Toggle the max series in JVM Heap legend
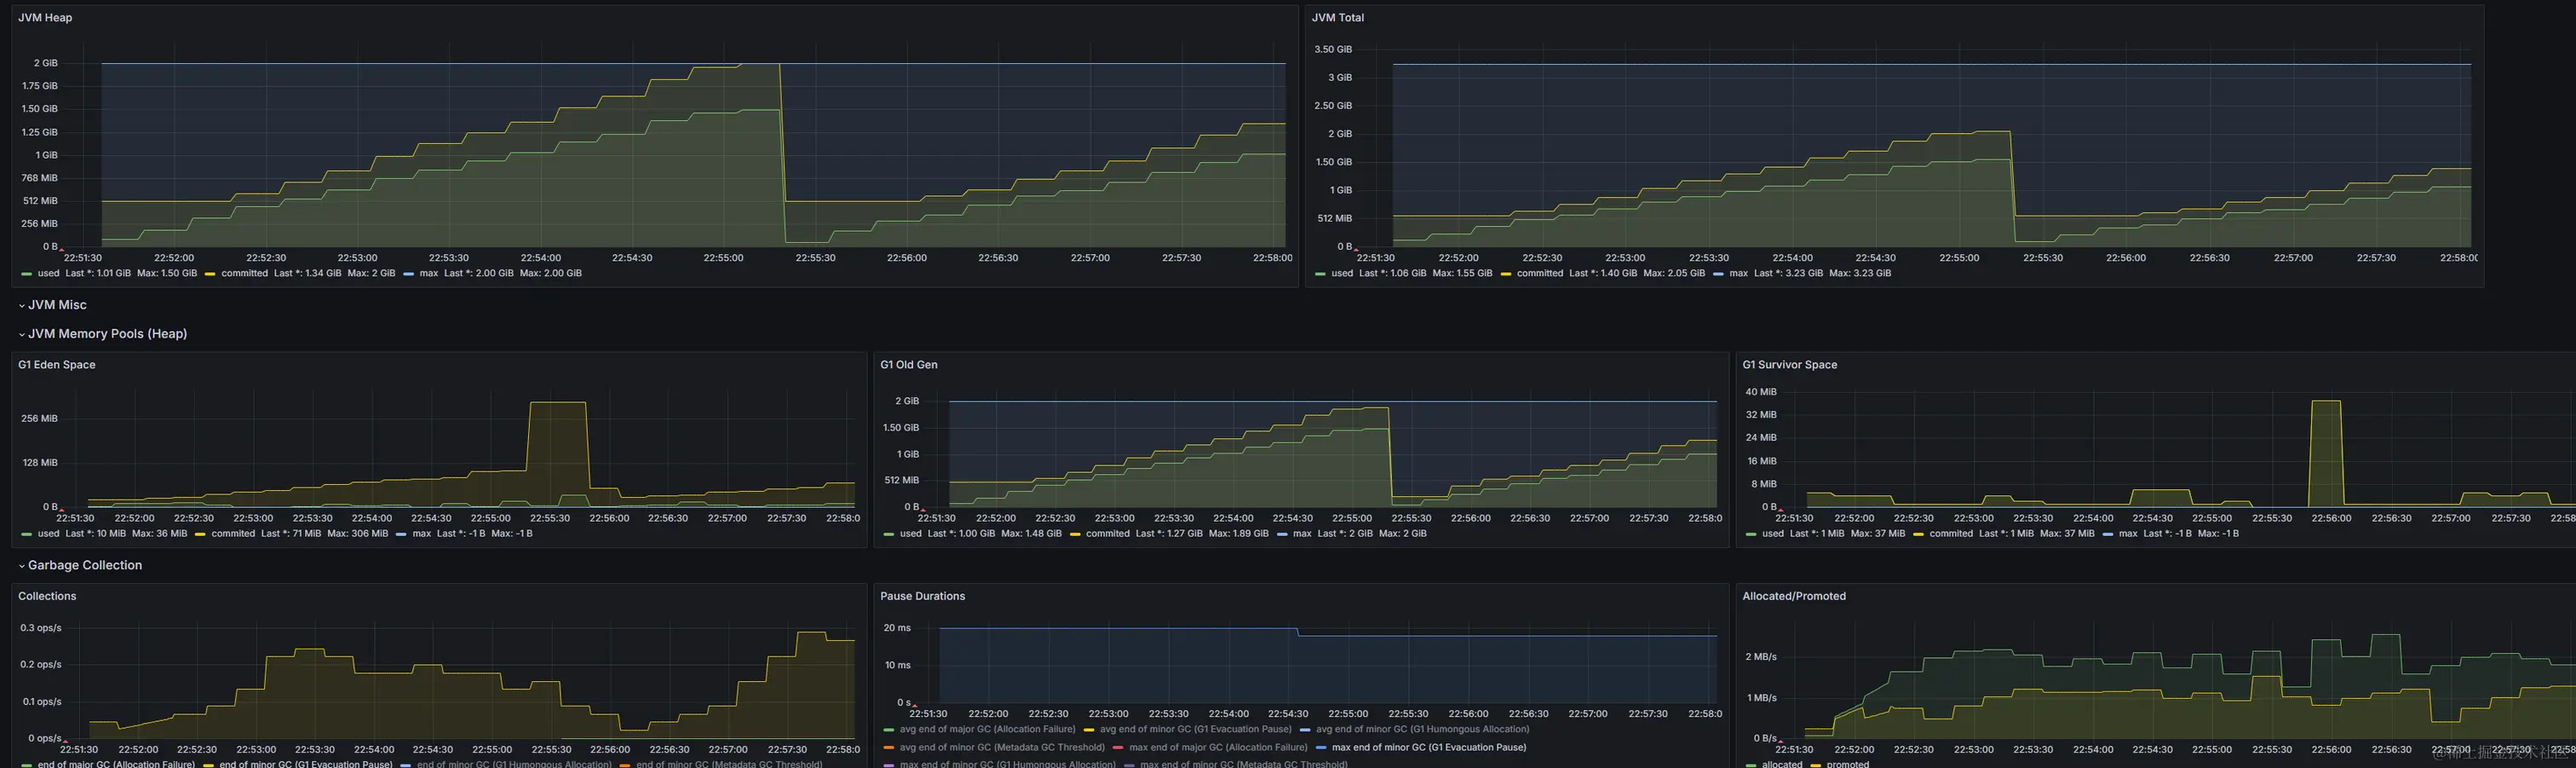The width and height of the screenshot is (2576, 768). pos(429,273)
